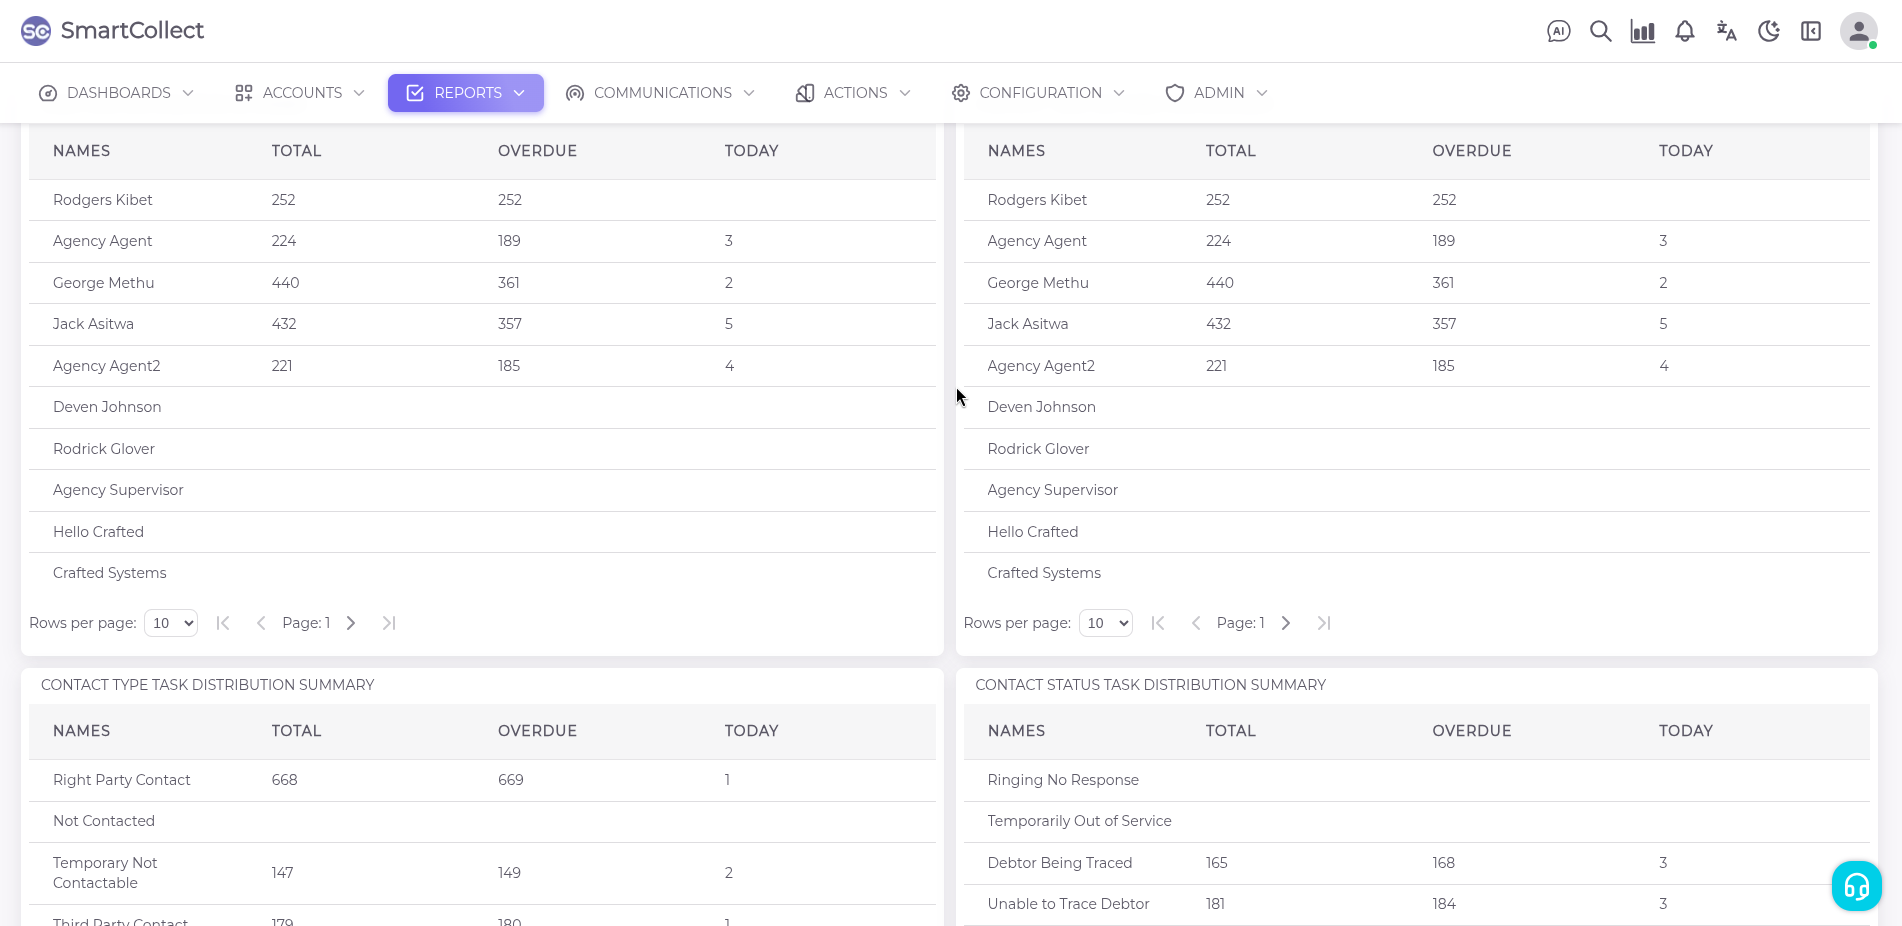Collapse sidebar panel icon in header
This screenshot has height=926, width=1902.
pyautogui.click(x=1810, y=32)
